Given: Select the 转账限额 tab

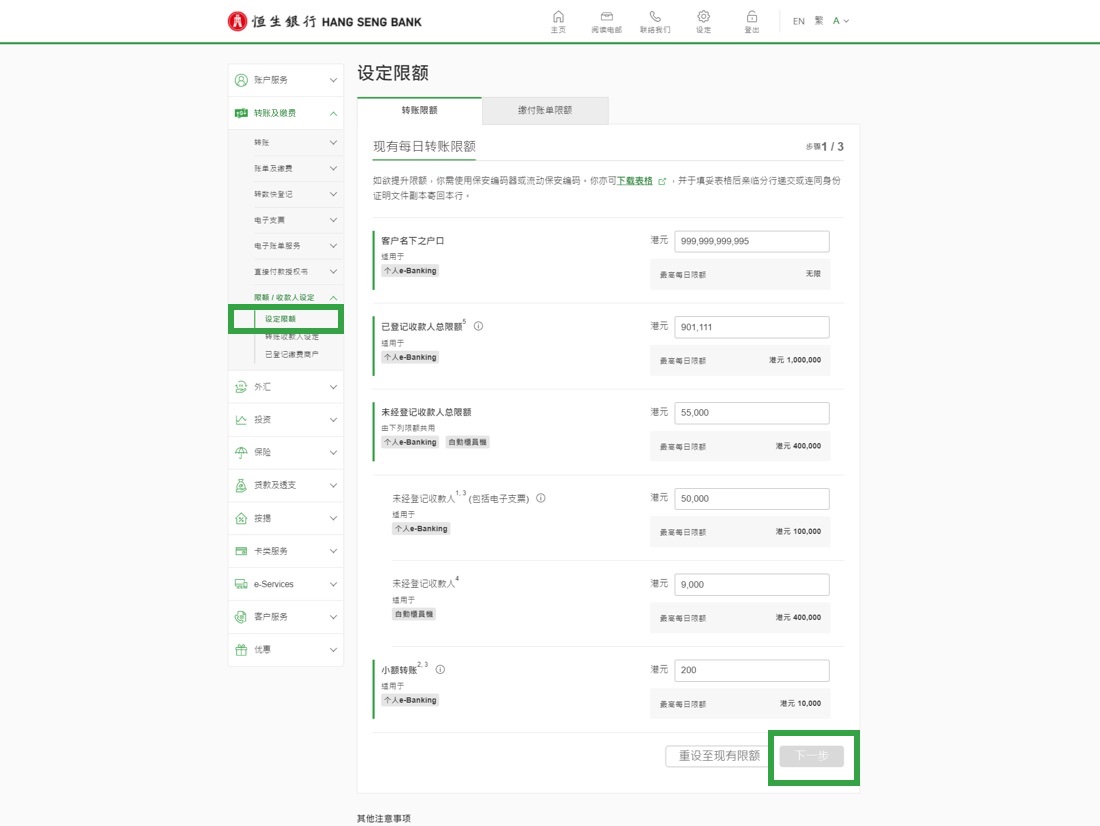Looking at the screenshot, I should pyautogui.click(x=419, y=110).
